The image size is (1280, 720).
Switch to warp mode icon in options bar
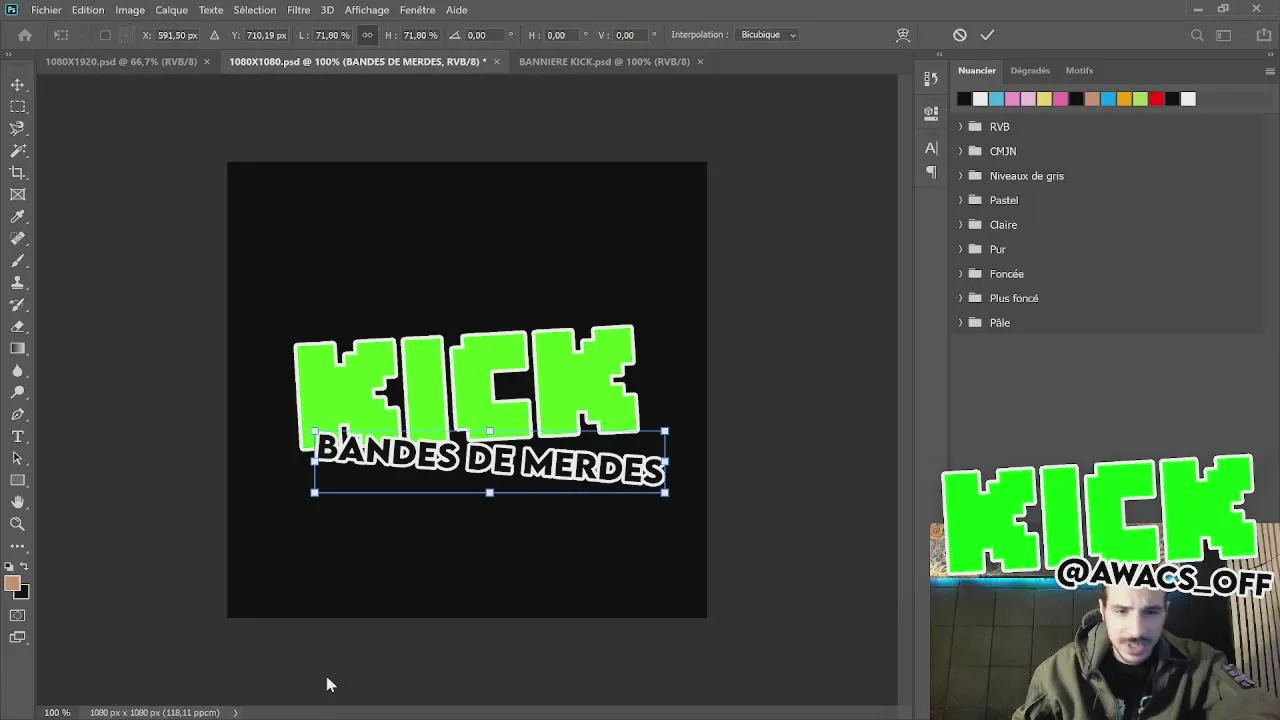(x=903, y=35)
